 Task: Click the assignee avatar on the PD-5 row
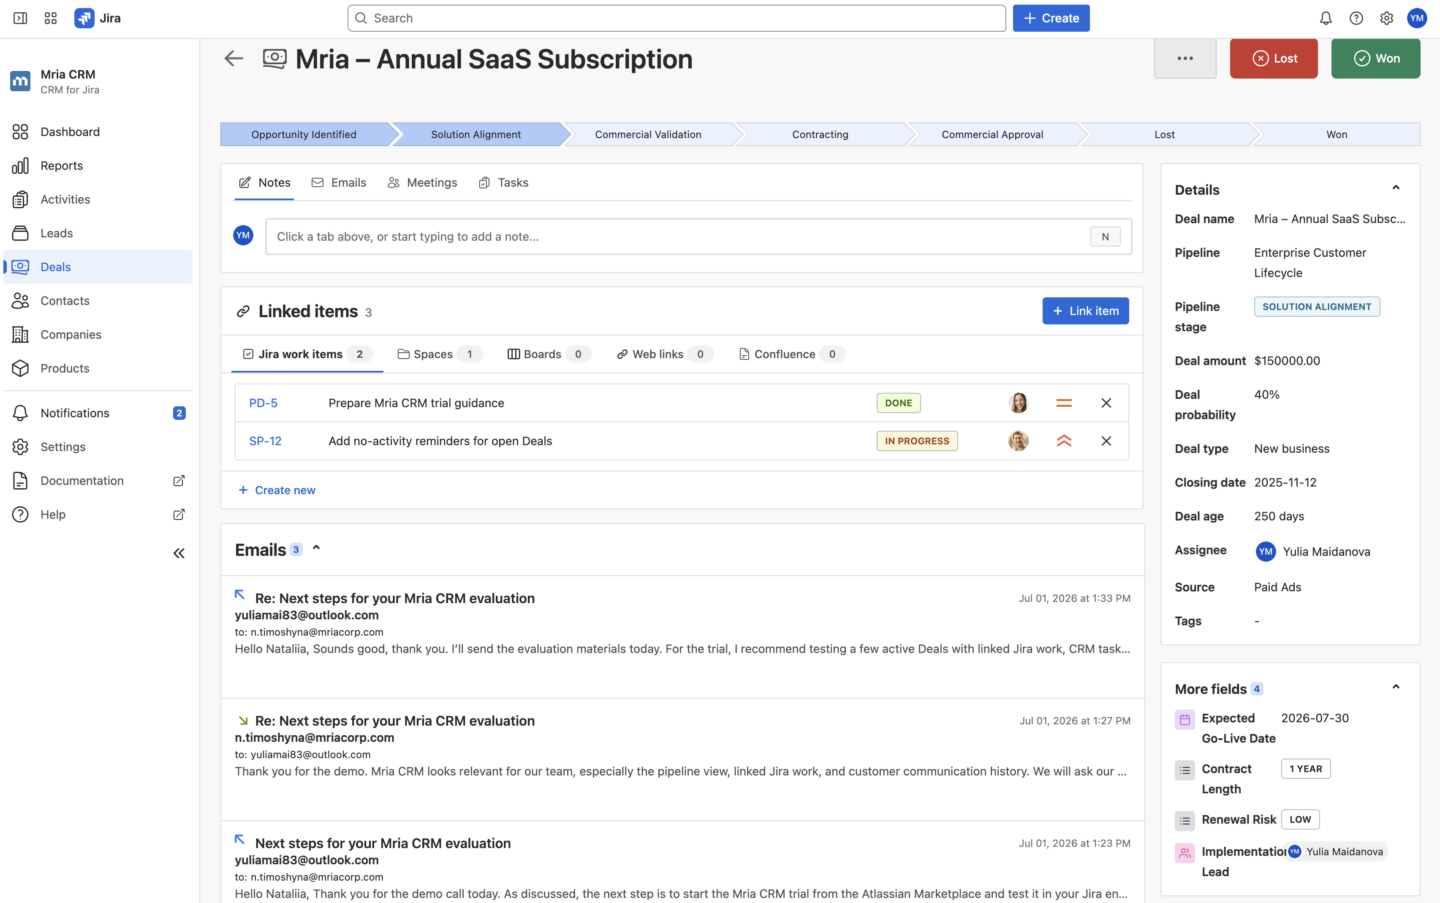1019,403
